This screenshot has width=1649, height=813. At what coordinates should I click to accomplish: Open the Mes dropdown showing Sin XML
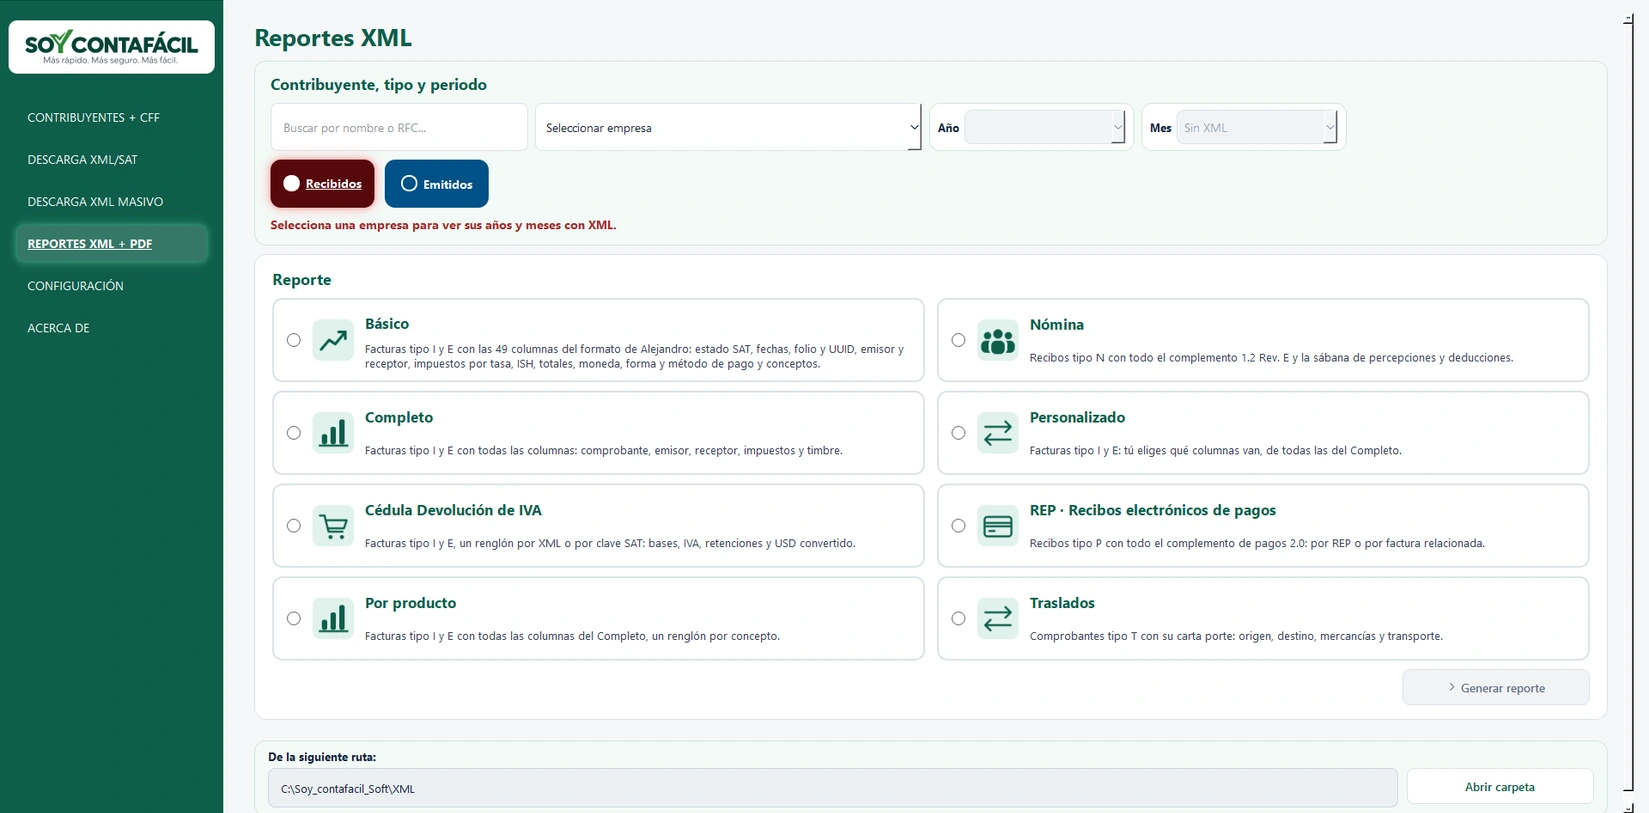click(1256, 128)
